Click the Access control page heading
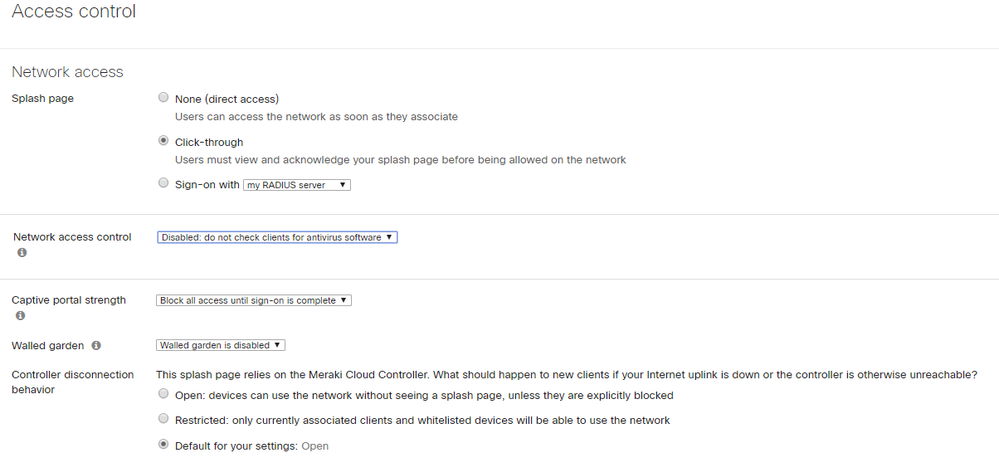The height and width of the screenshot is (467, 999). coord(73,12)
